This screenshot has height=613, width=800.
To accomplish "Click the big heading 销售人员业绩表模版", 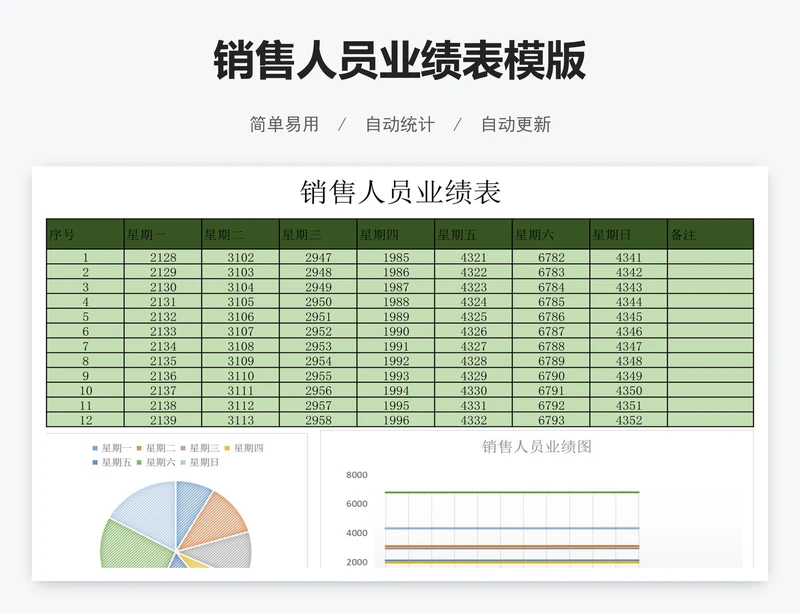I will pyautogui.click(x=399, y=60).
